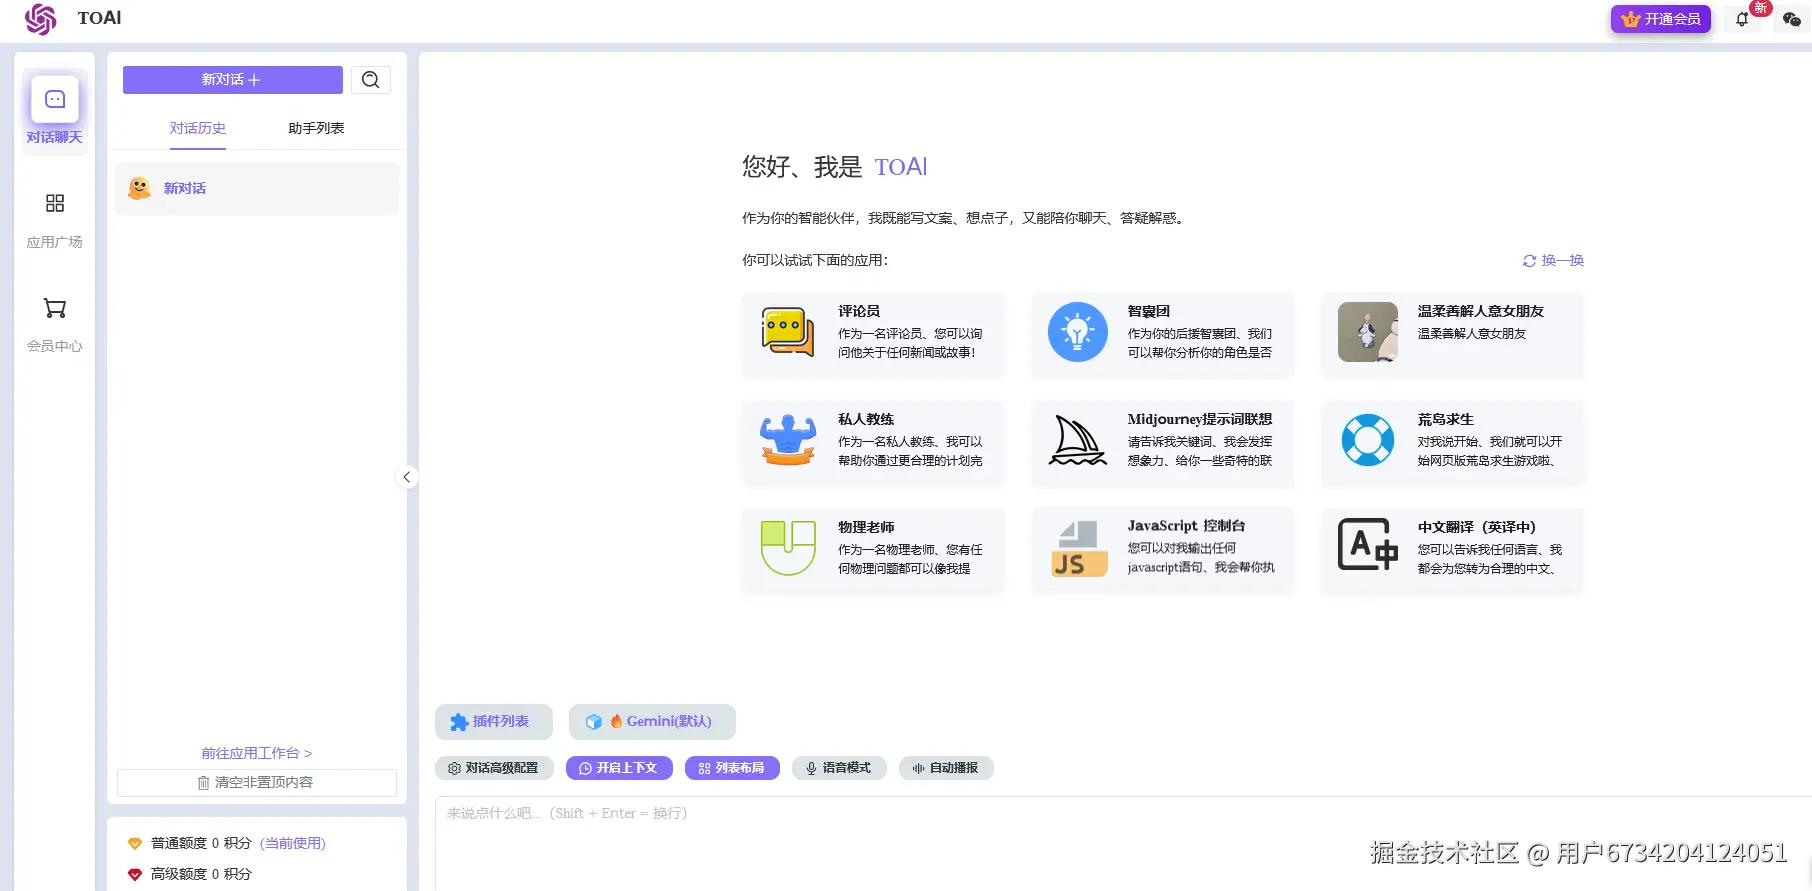This screenshot has height=891, width=1812.
Task: Click the (当前使用) label
Action: (x=293, y=844)
